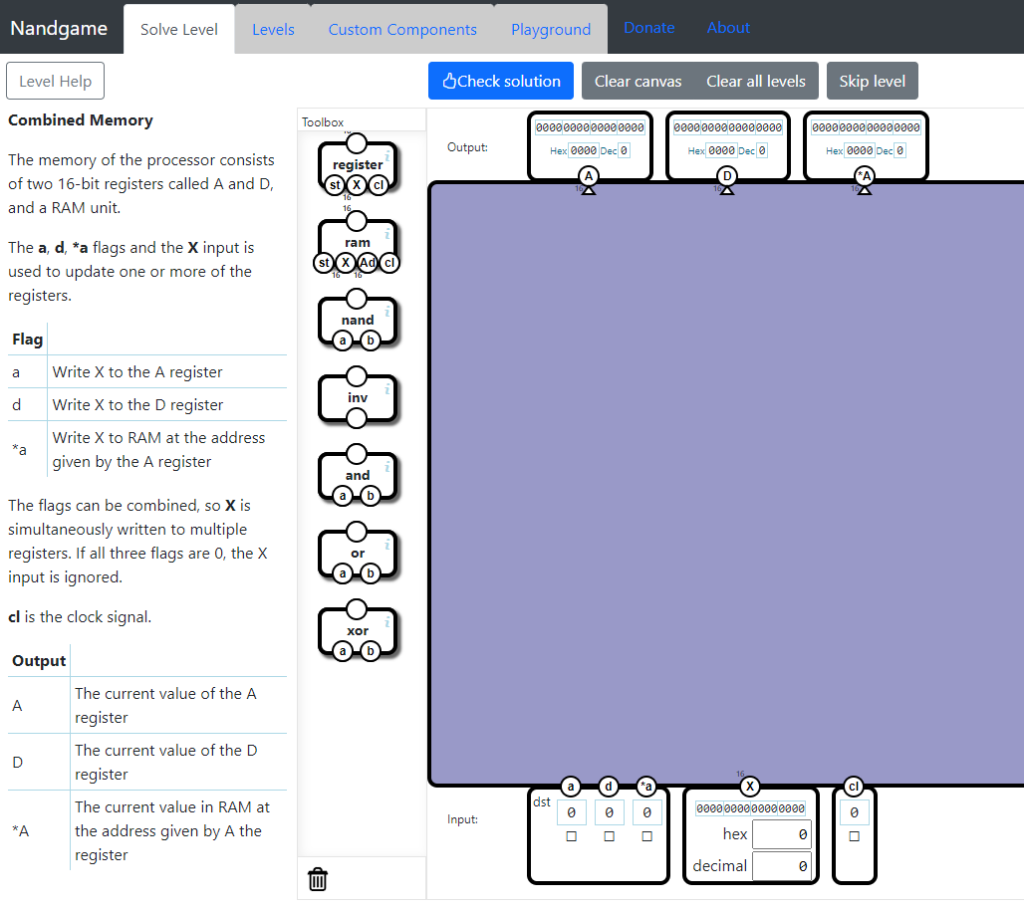Select the xor gate component

[357, 631]
